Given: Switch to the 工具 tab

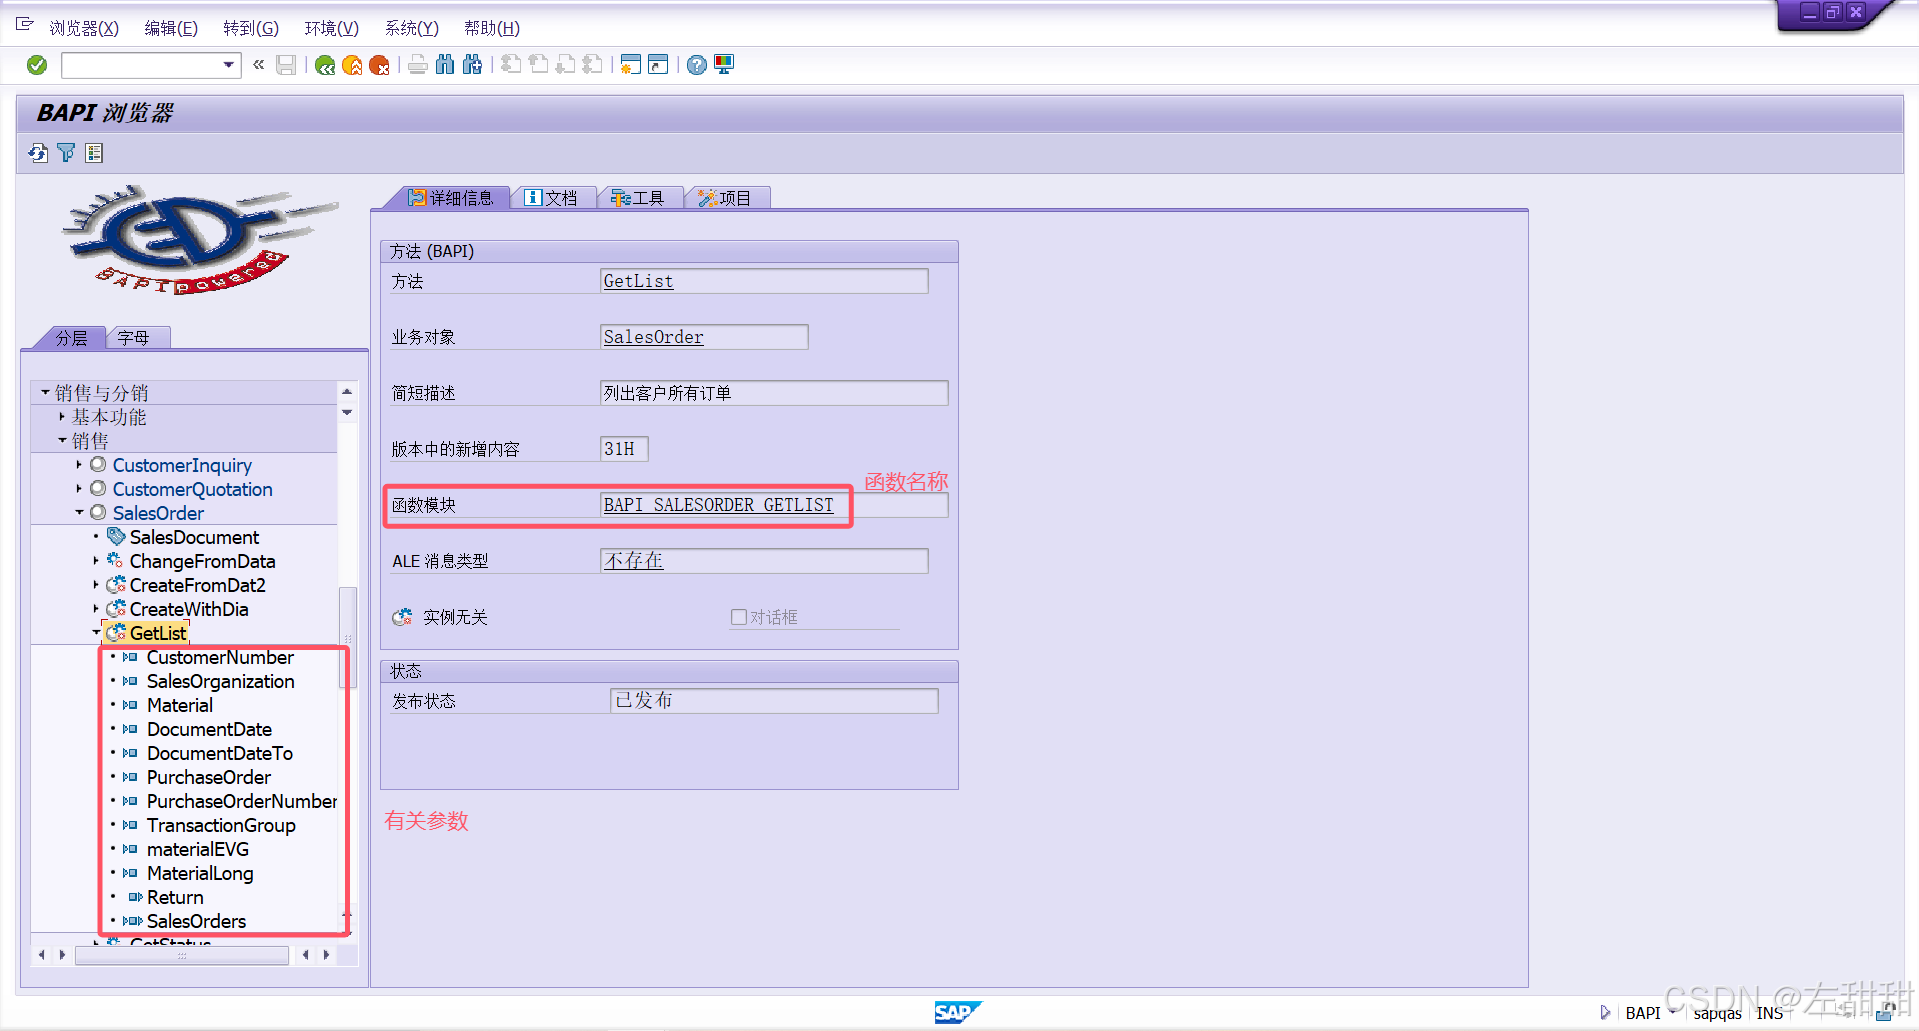Looking at the screenshot, I should (x=638, y=198).
